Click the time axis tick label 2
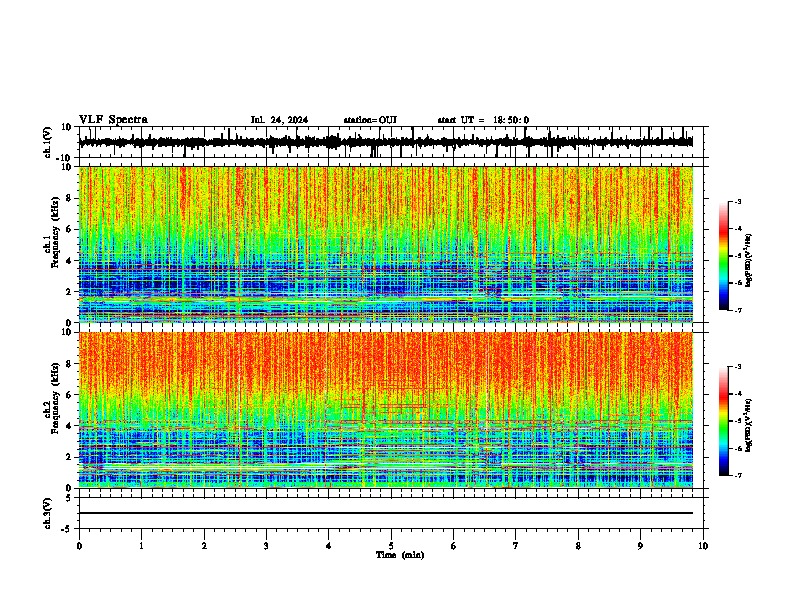The image size is (792, 612). pyautogui.click(x=204, y=546)
